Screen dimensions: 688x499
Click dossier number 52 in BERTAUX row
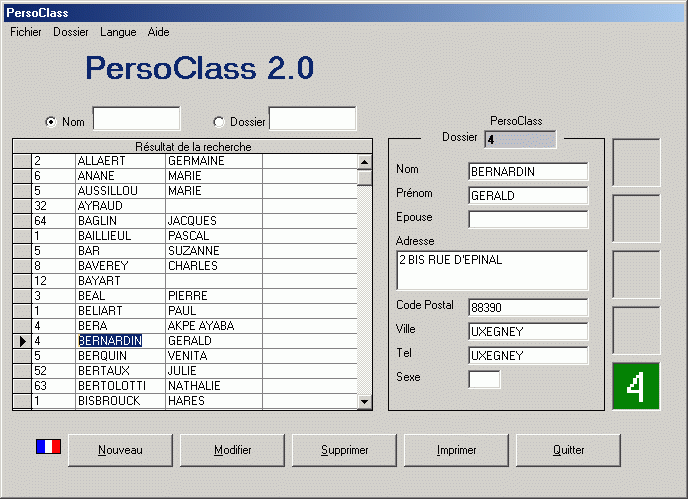tap(40, 371)
